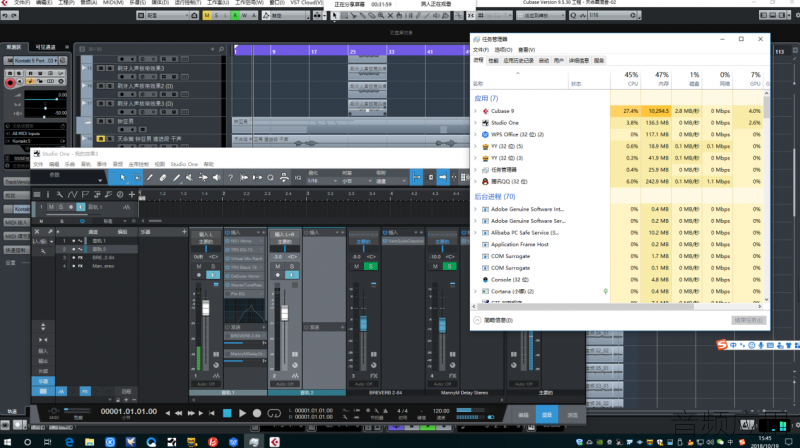This screenshot has height=448, width=800.
Task: Click the fader on mixer channel 1
Action: (x=206, y=308)
